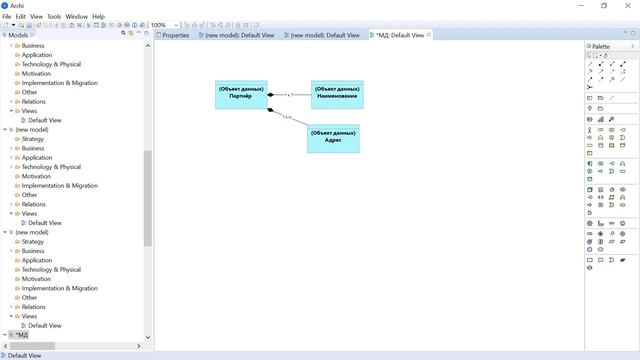Click the Models scroll-up arrow

[148, 46]
